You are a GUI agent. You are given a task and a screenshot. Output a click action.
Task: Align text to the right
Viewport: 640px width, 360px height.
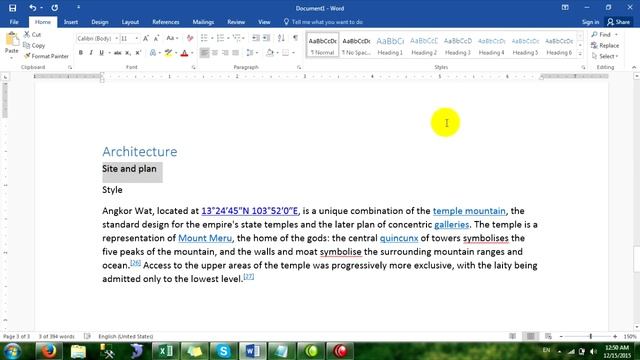coord(225,53)
